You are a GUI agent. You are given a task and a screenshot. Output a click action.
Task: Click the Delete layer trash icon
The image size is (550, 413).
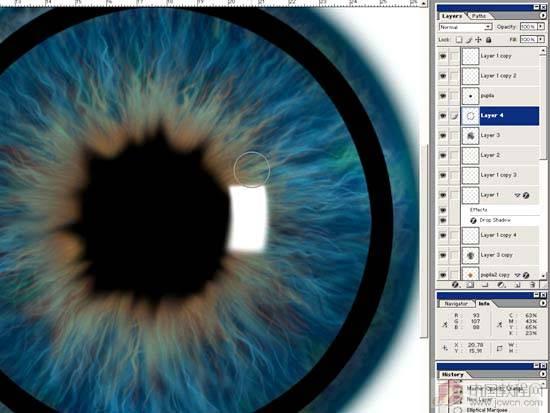pyautogui.click(x=532, y=285)
